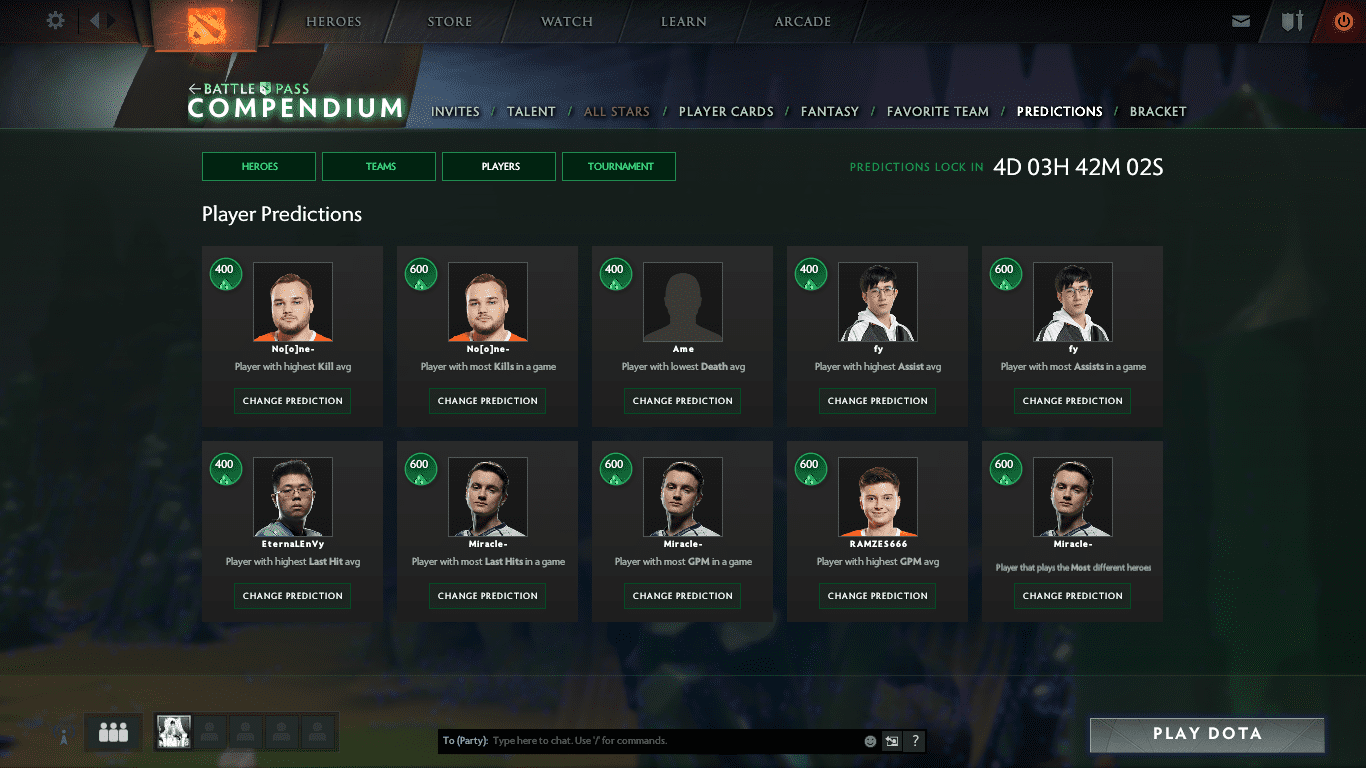Screen dimensions: 1366x768
Task: Click the chat help question mark icon
Action: (914, 741)
